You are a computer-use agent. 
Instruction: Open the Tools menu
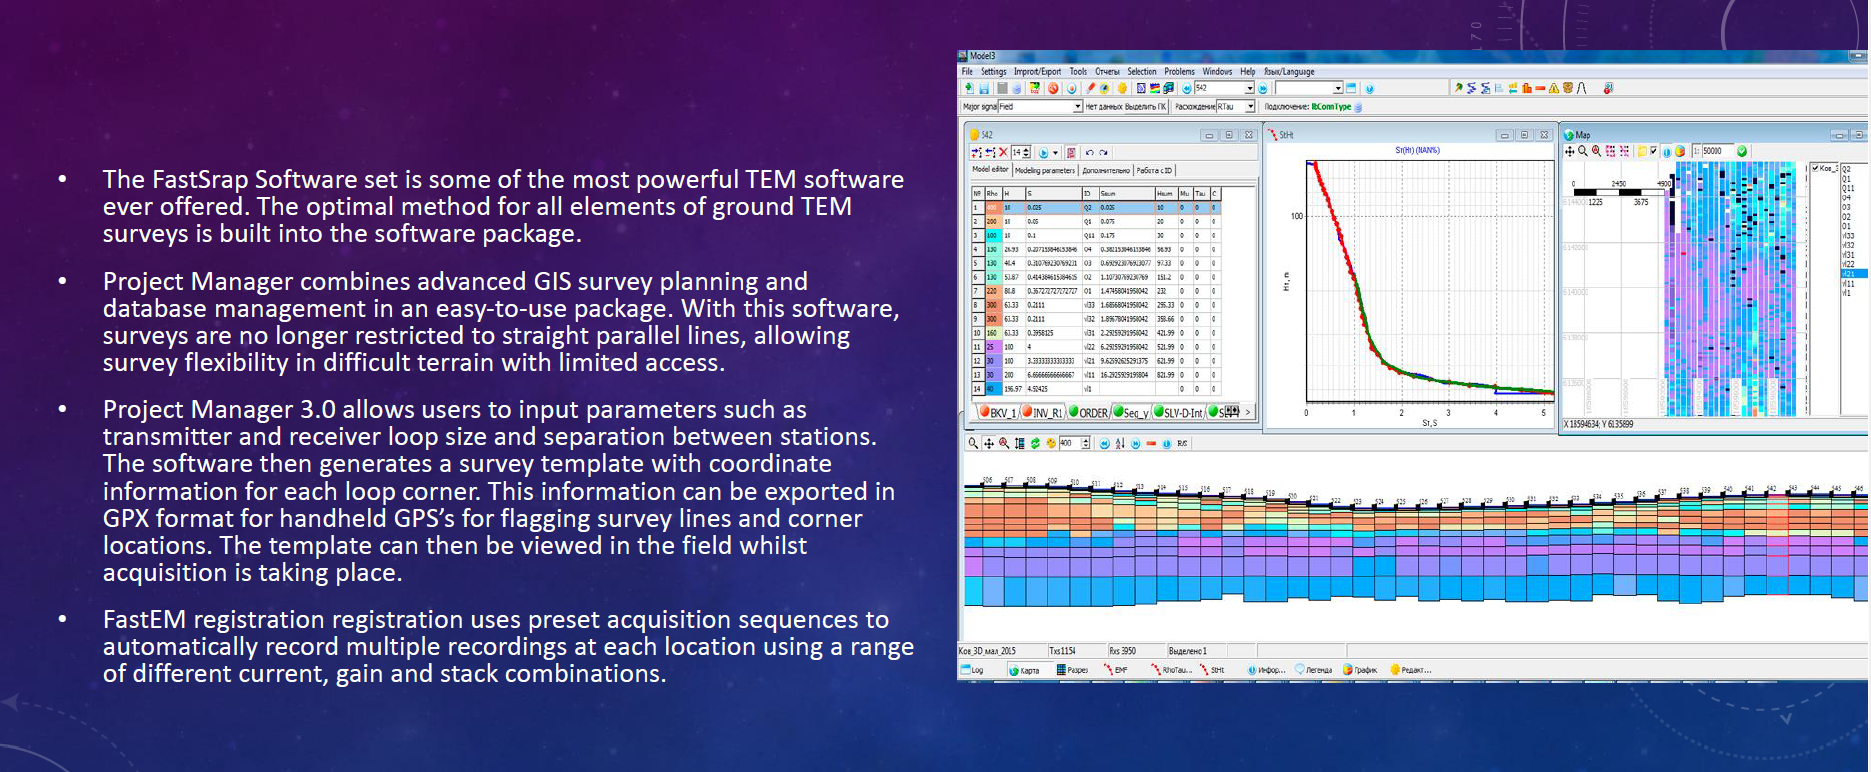(1077, 72)
